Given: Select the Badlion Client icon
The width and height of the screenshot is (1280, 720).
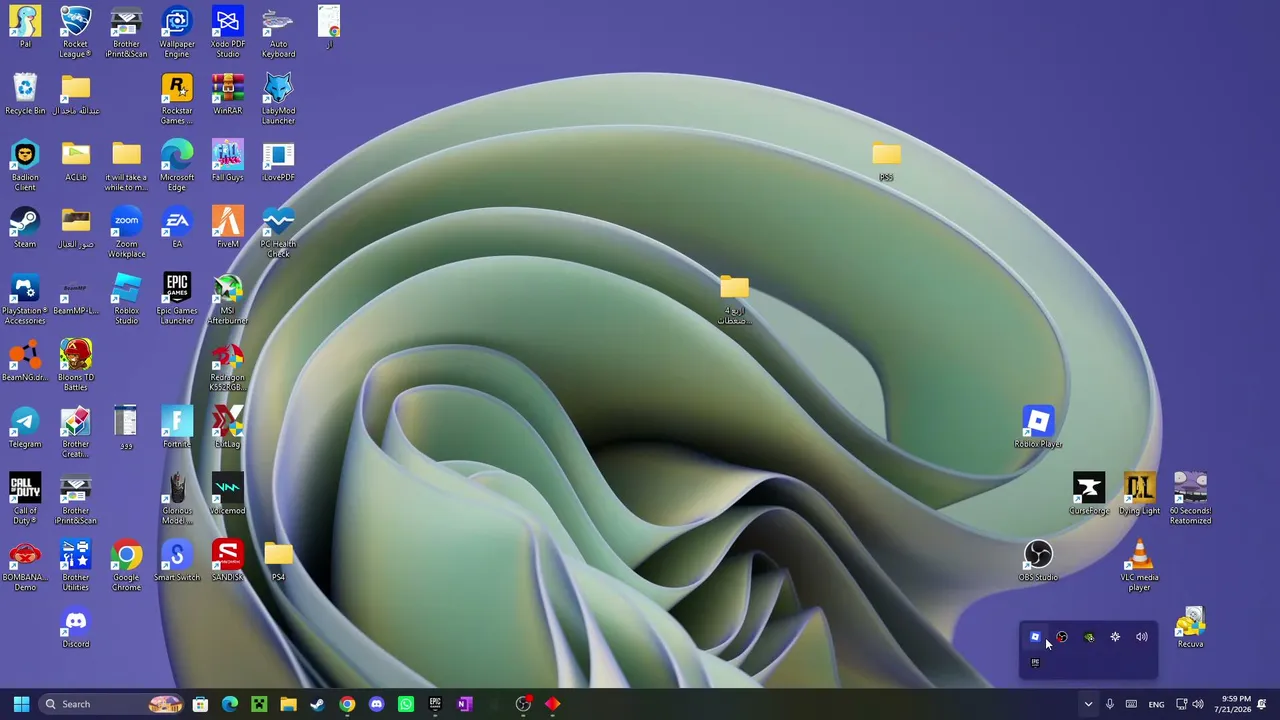Looking at the screenshot, I should (x=25, y=166).
